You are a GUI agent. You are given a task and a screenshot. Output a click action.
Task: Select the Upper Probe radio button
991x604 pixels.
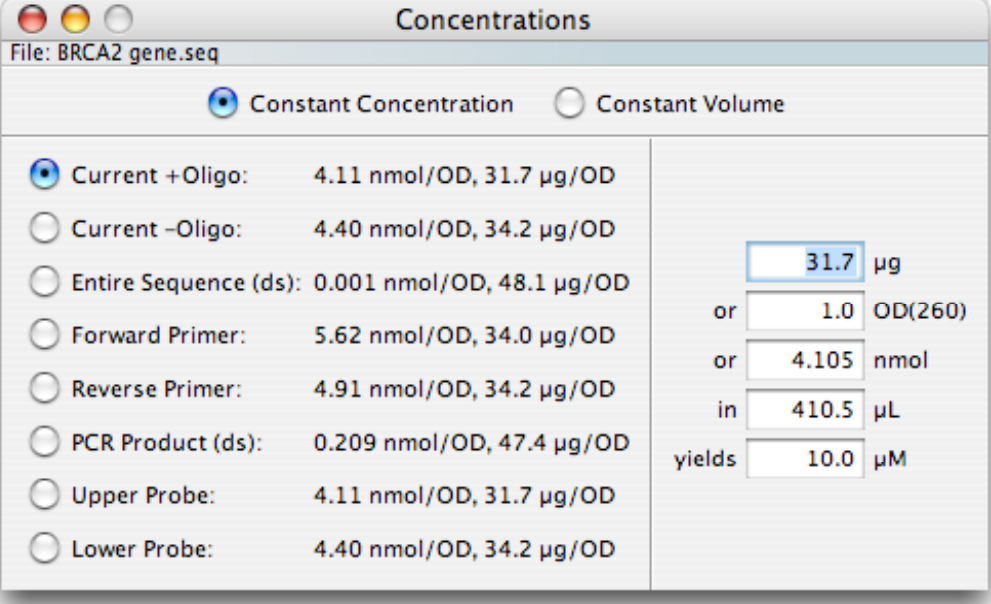tap(45, 495)
